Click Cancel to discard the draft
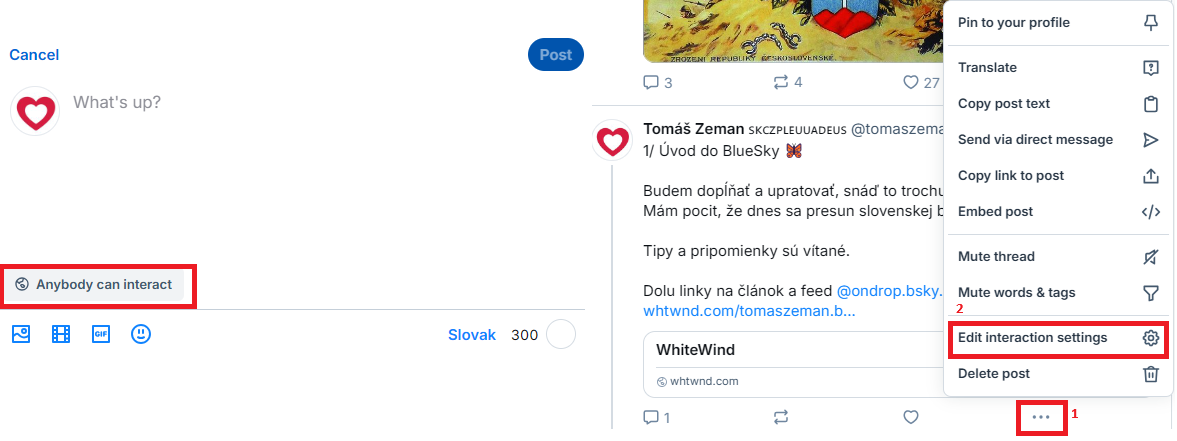This screenshot has width=1177, height=441. pos(34,55)
